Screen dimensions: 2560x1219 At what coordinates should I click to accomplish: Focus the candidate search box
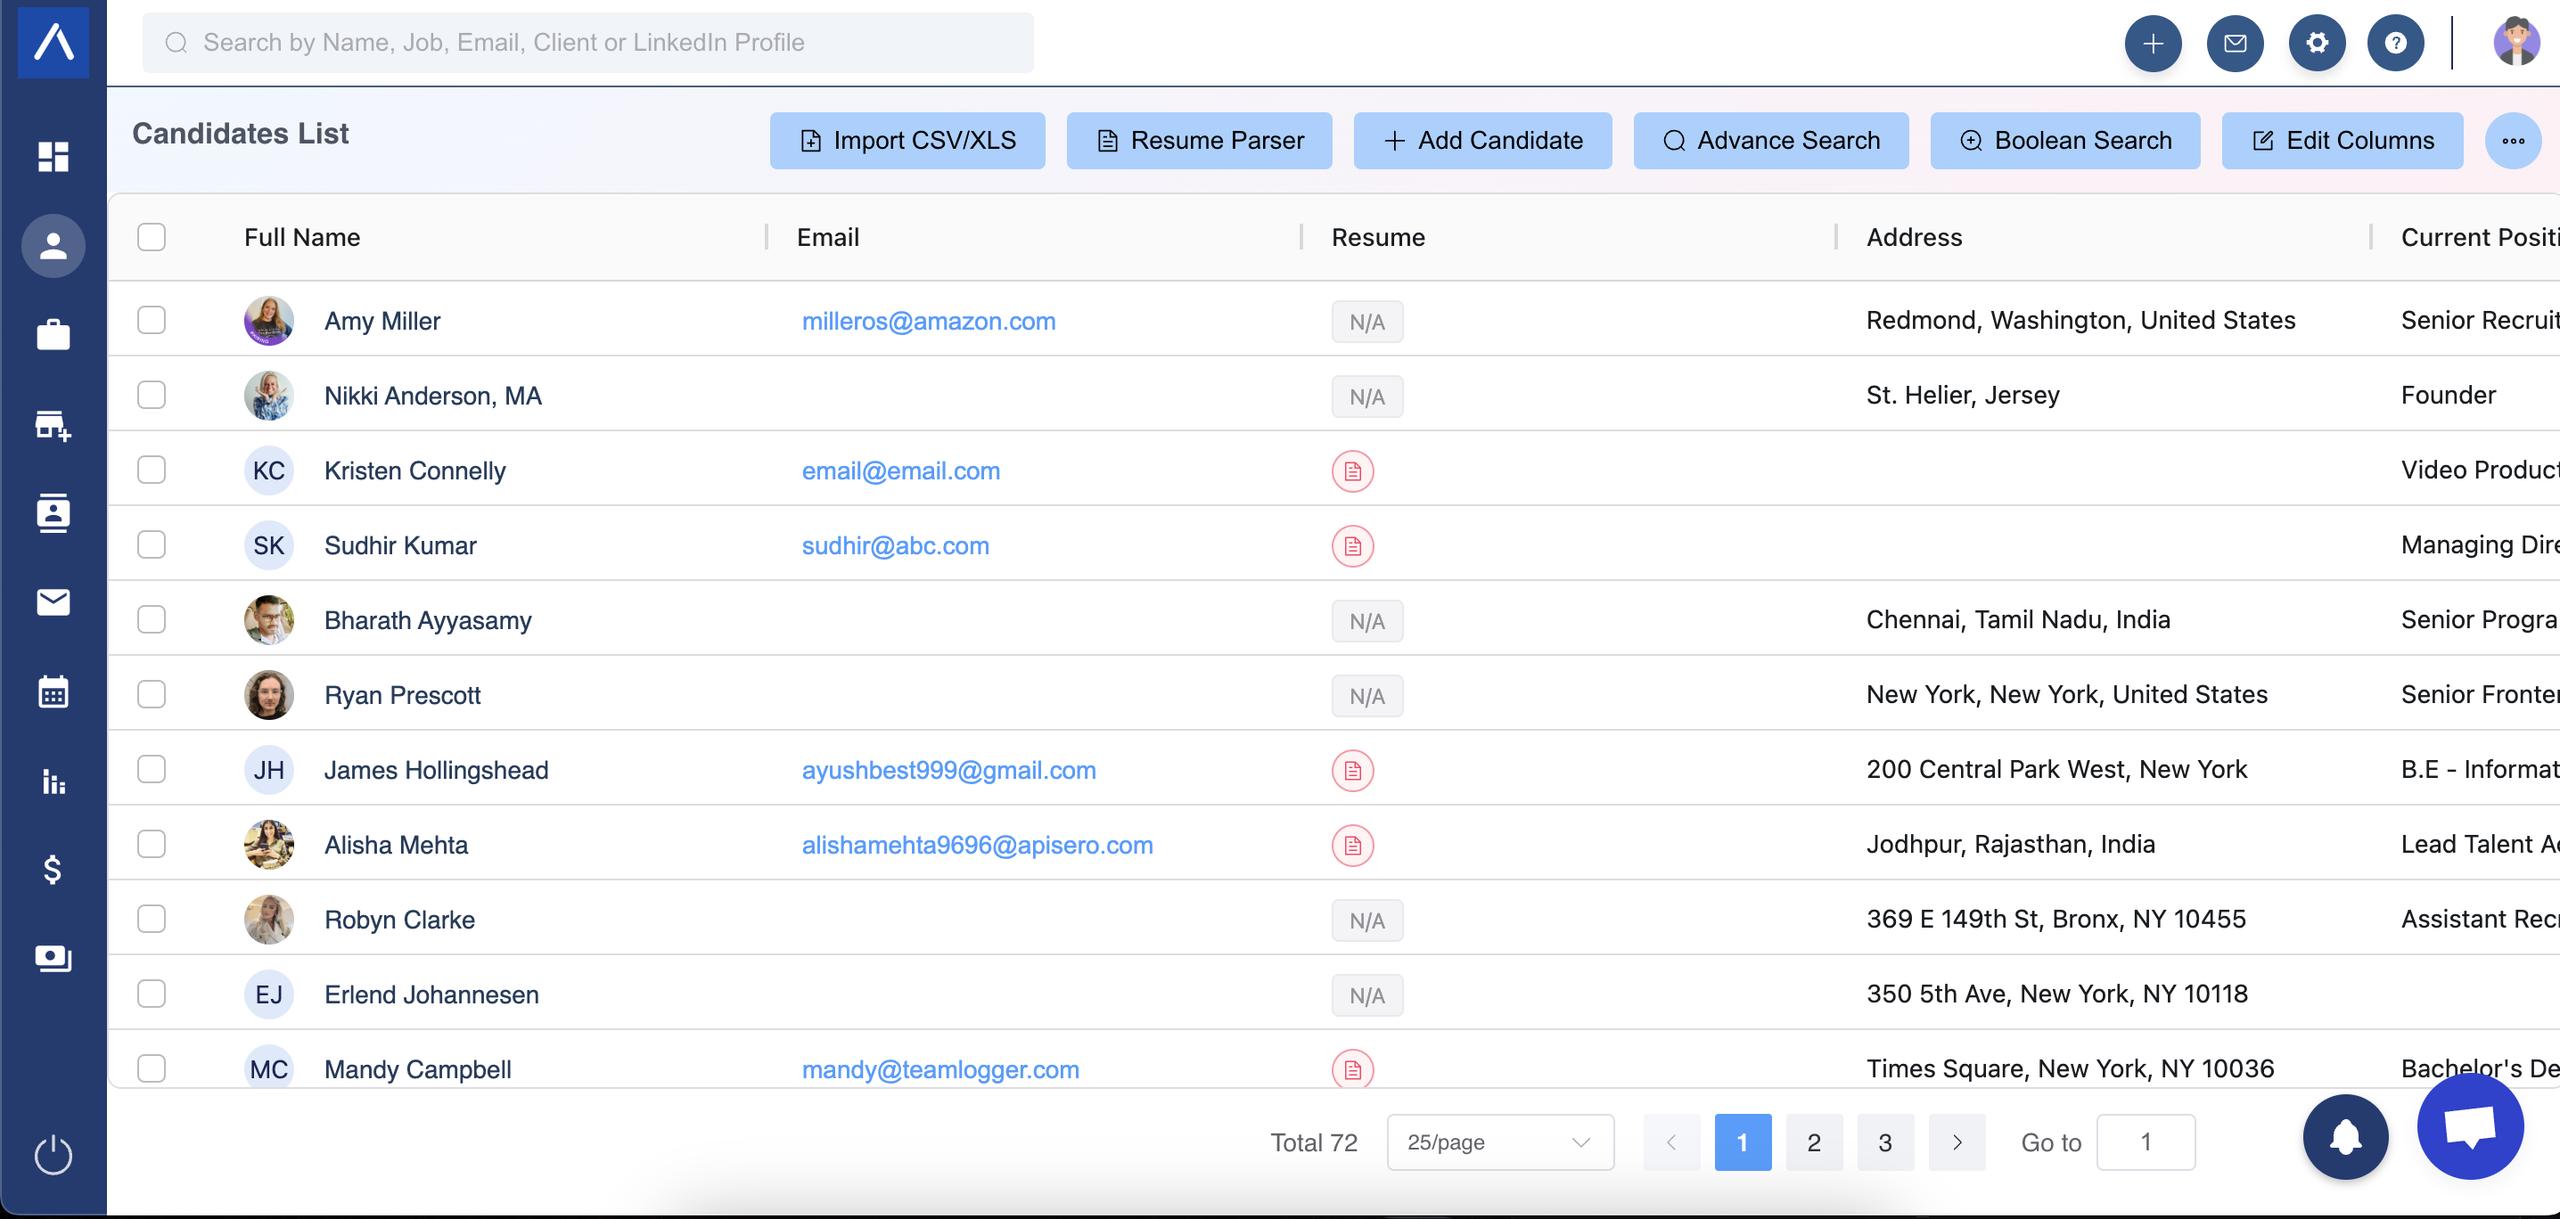tap(588, 43)
